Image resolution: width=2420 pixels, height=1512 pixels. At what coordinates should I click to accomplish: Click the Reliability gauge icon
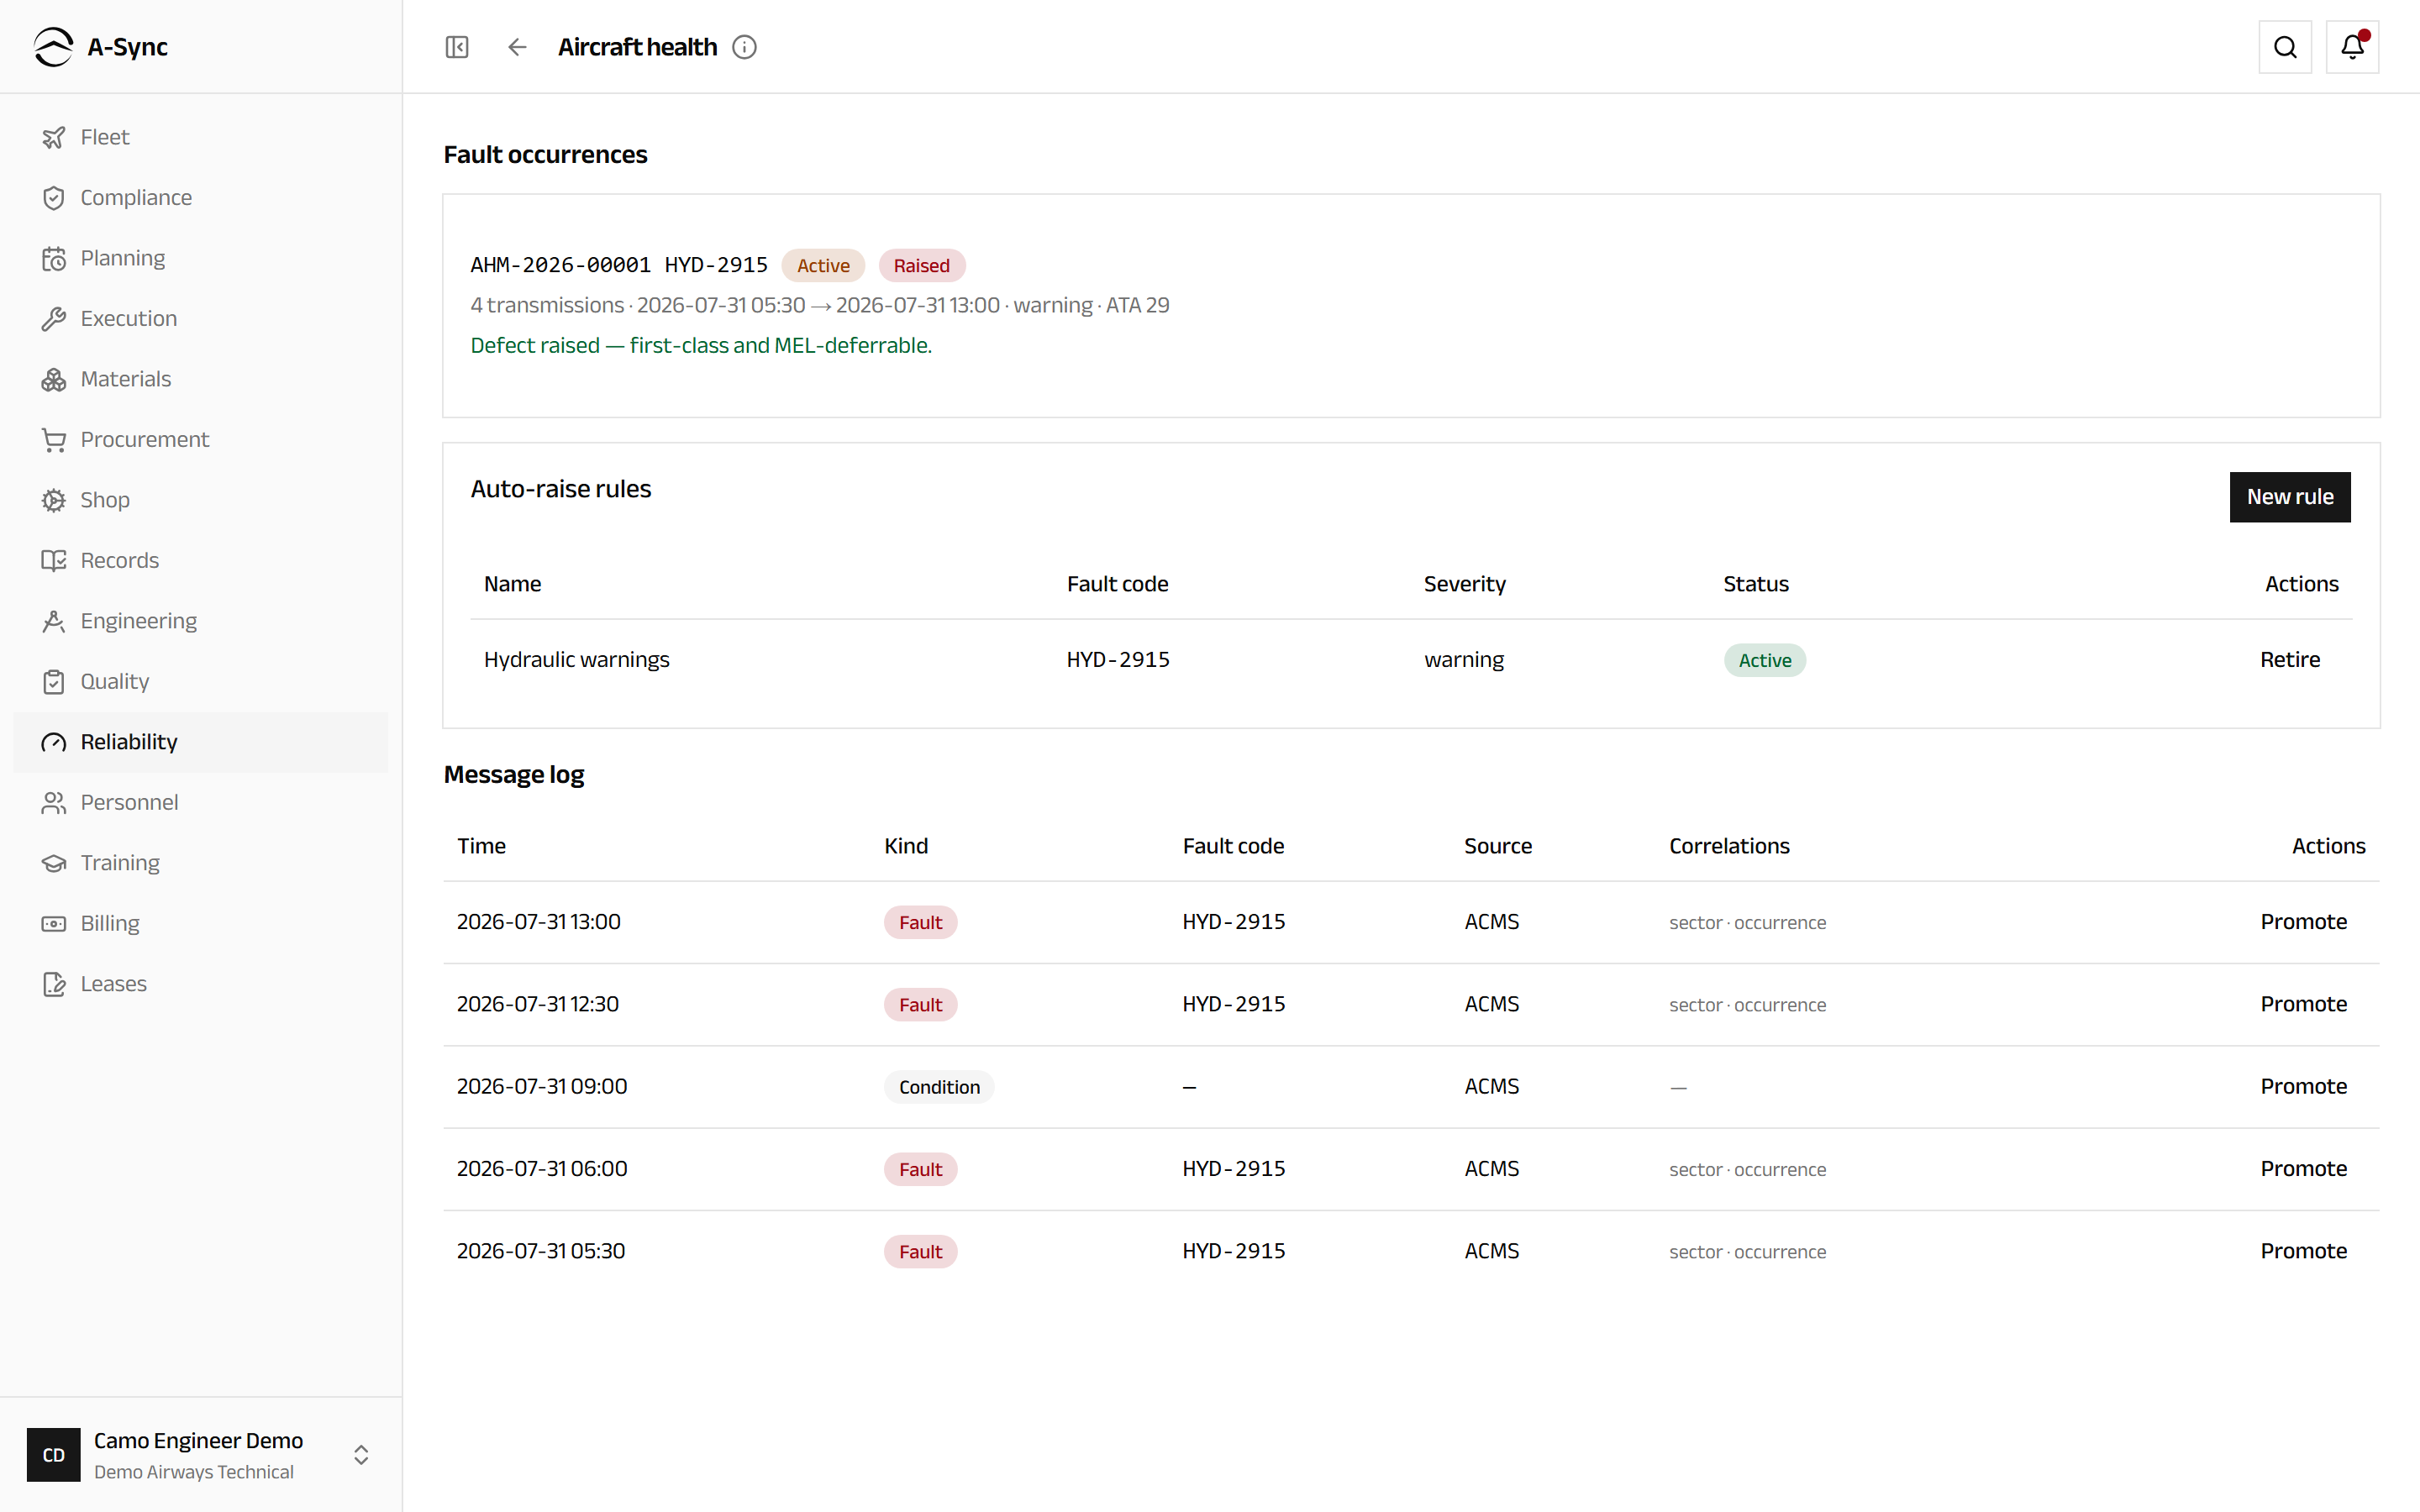(54, 742)
